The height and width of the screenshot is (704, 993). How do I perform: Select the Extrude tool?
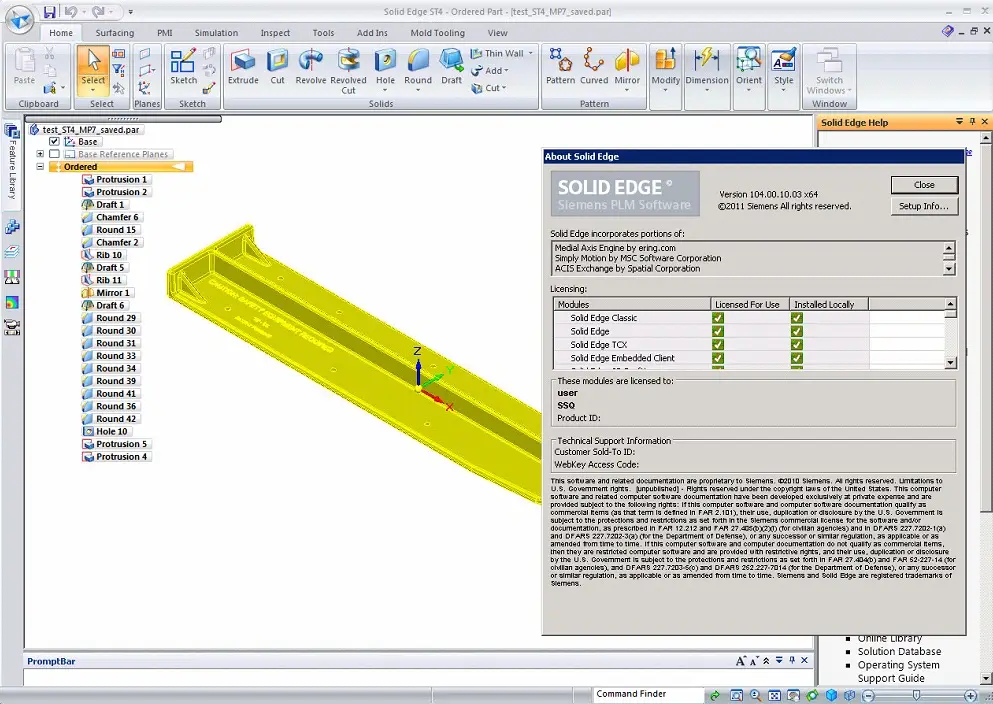[x=243, y=68]
